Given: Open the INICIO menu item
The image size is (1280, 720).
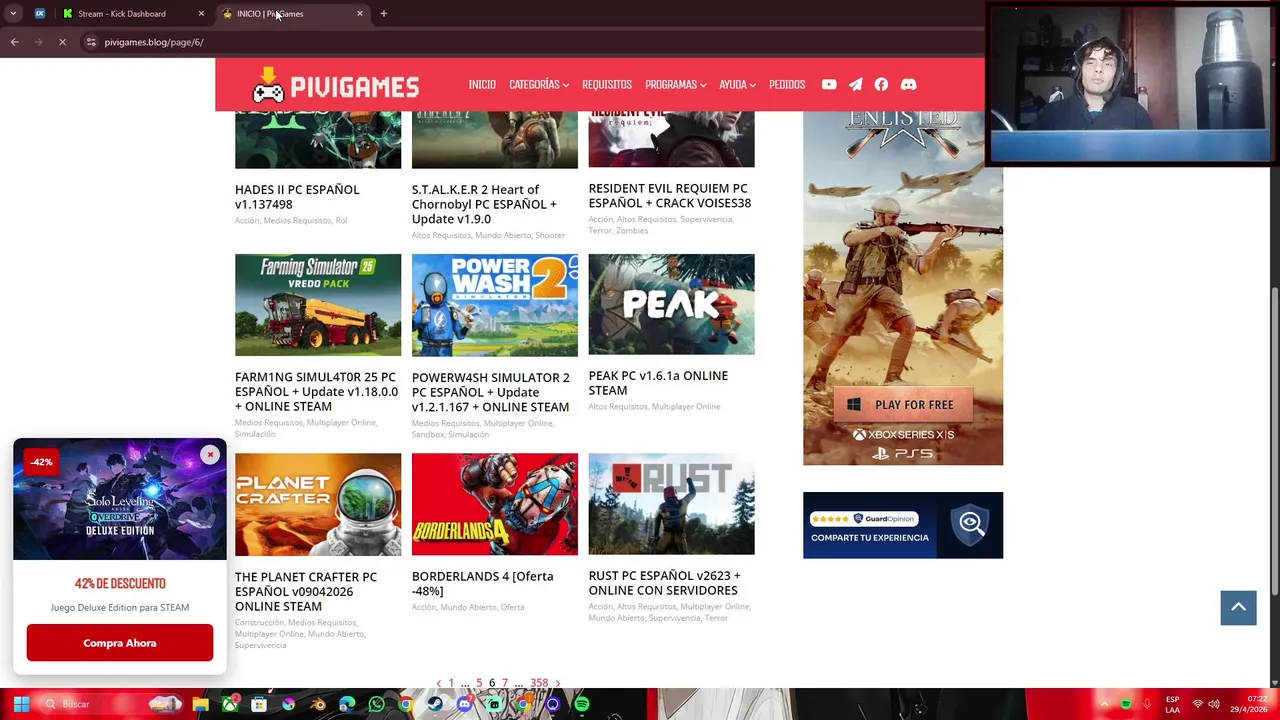Looking at the screenshot, I should 482,85.
